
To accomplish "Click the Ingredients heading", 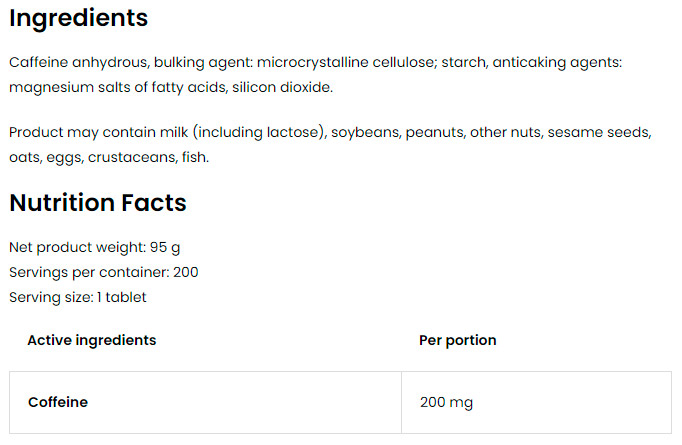I will click(x=79, y=18).
